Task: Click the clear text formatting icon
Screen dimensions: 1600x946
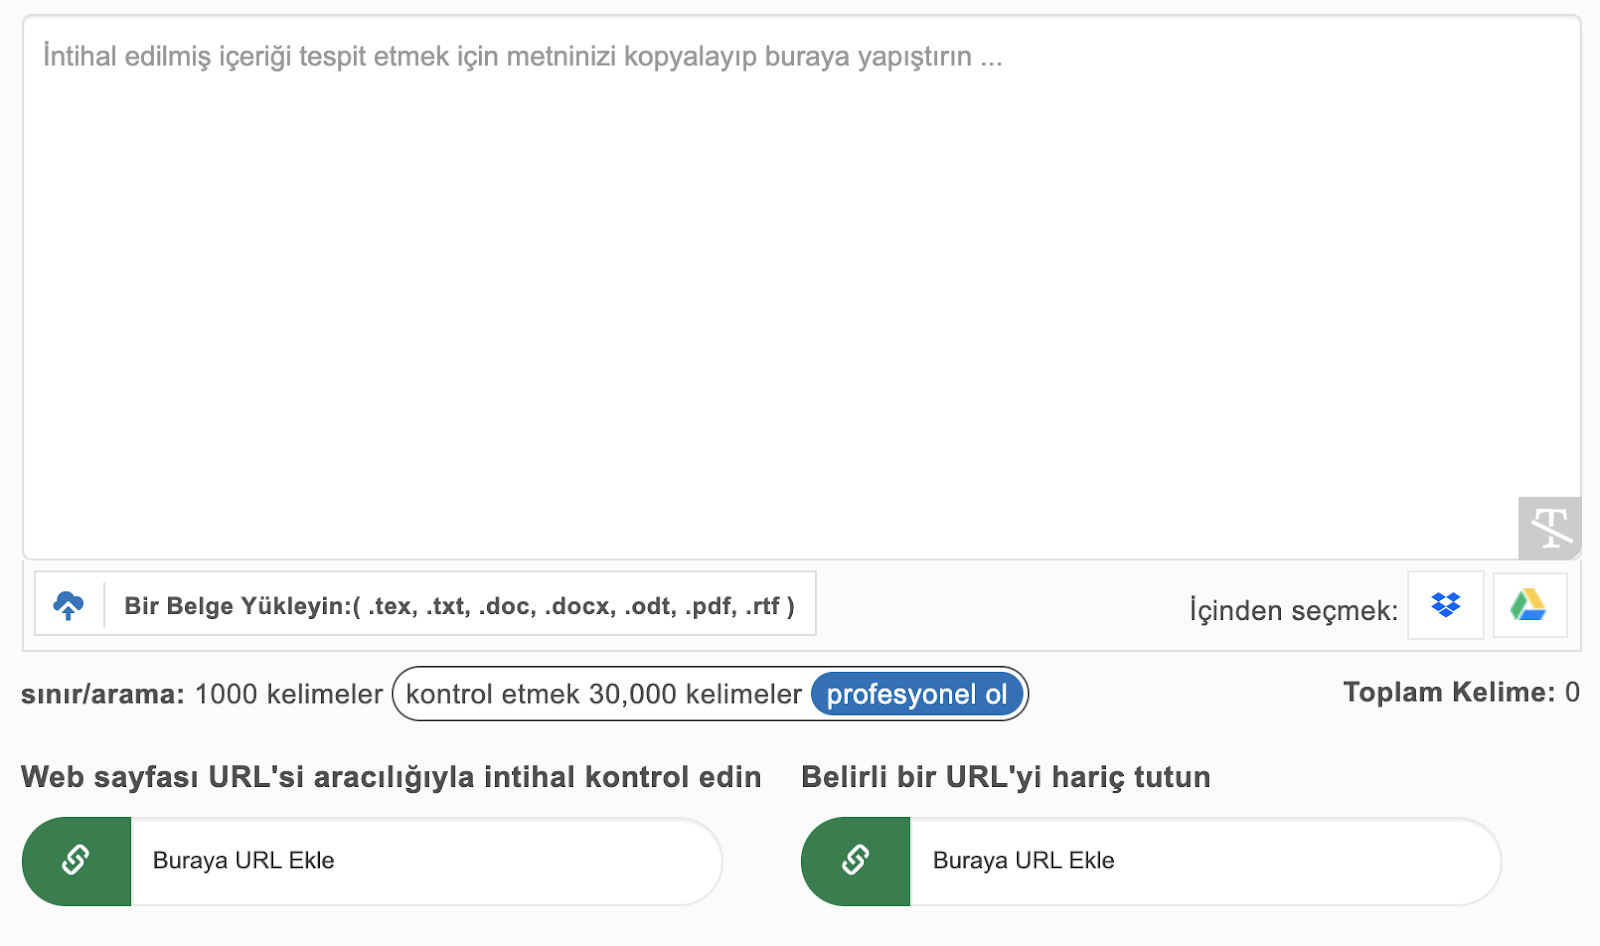Action: coord(1550,528)
